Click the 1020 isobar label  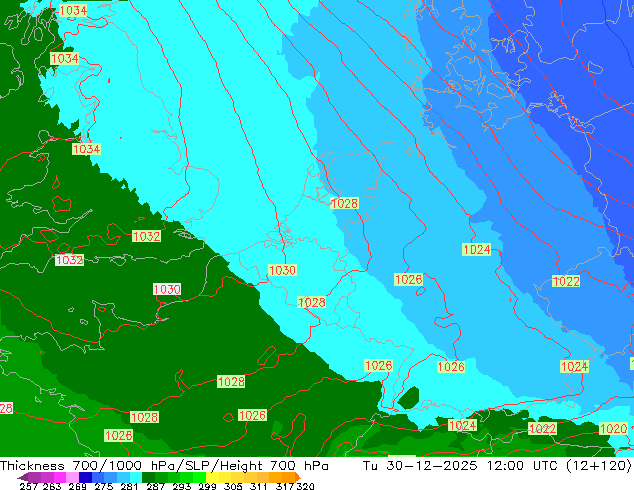click(x=613, y=429)
